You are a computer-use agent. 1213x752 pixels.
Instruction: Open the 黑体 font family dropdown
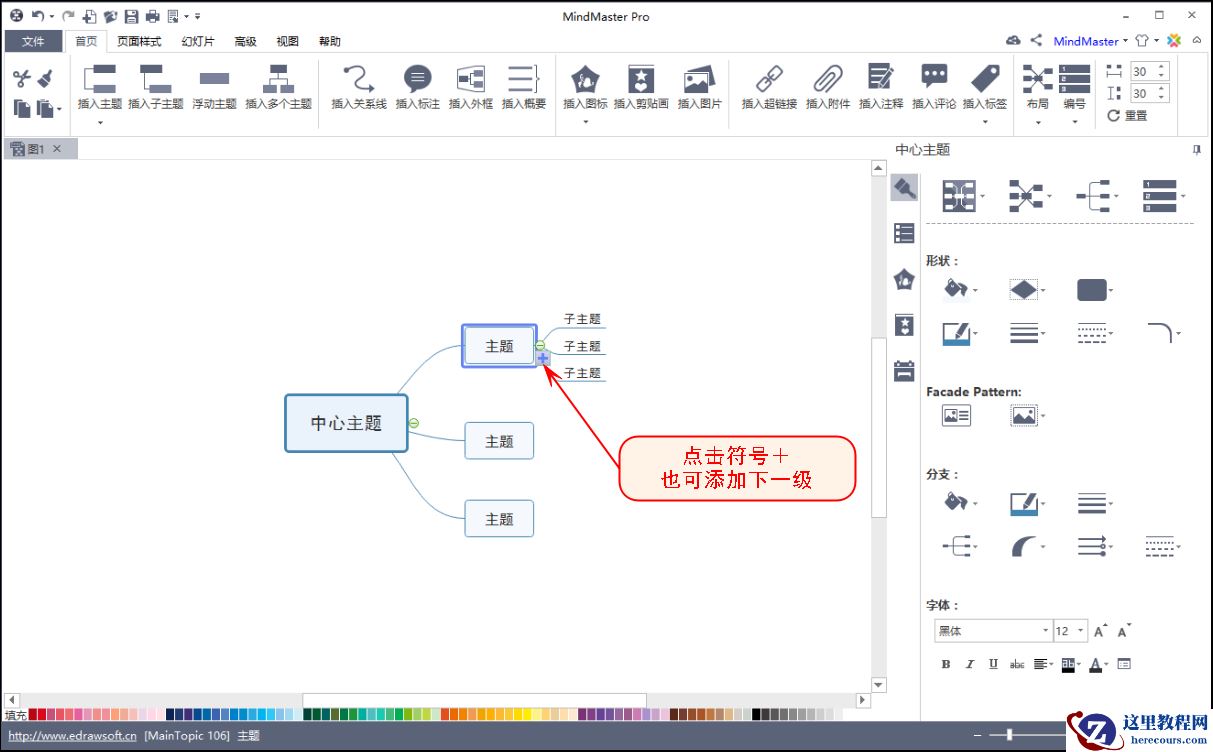(1044, 630)
